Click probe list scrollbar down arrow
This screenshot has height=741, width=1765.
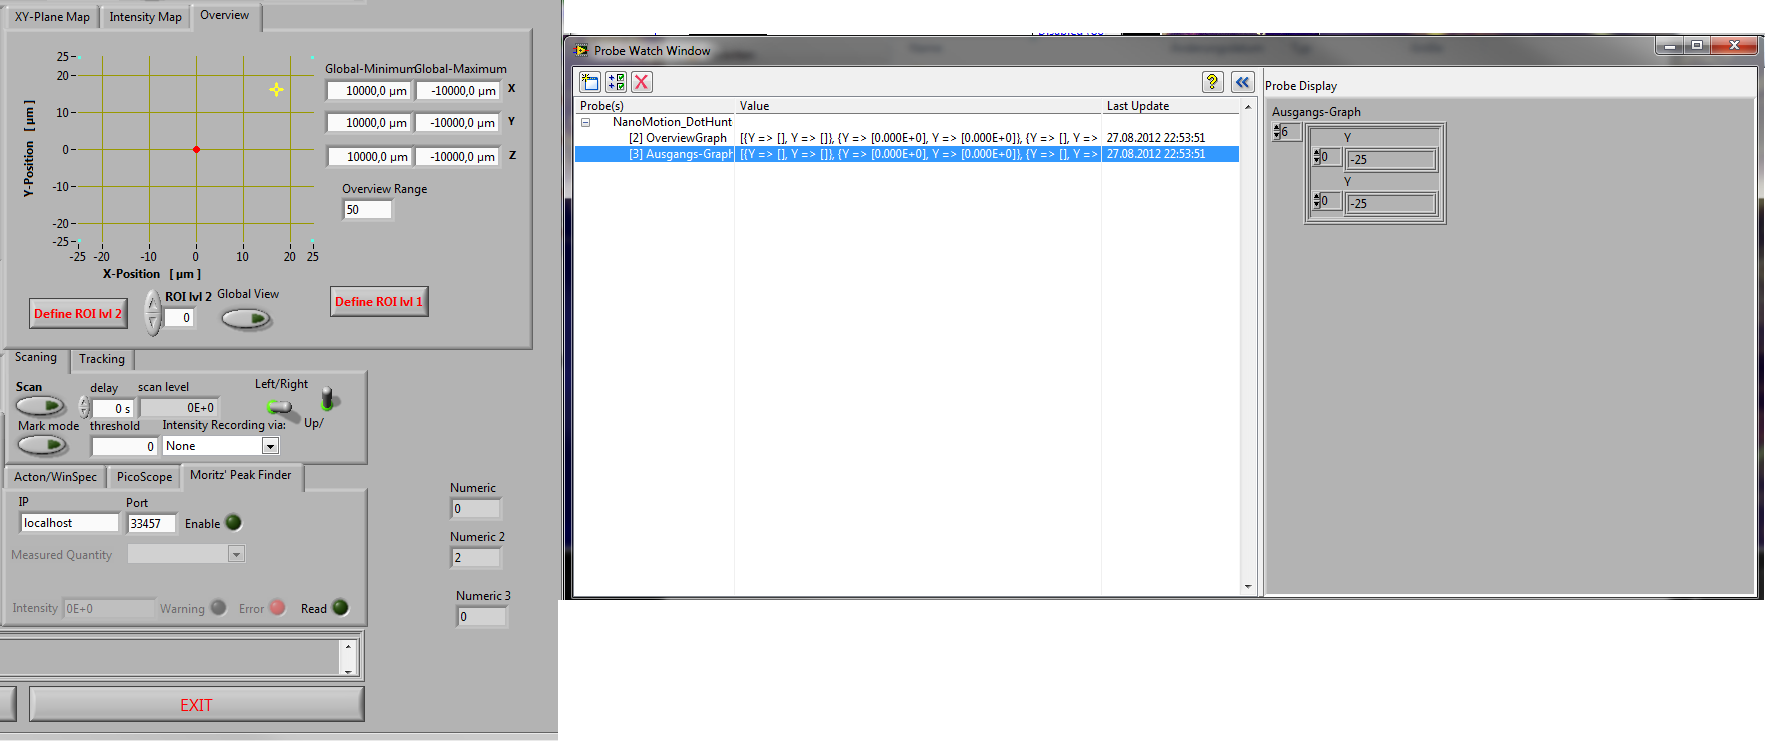point(1247,587)
